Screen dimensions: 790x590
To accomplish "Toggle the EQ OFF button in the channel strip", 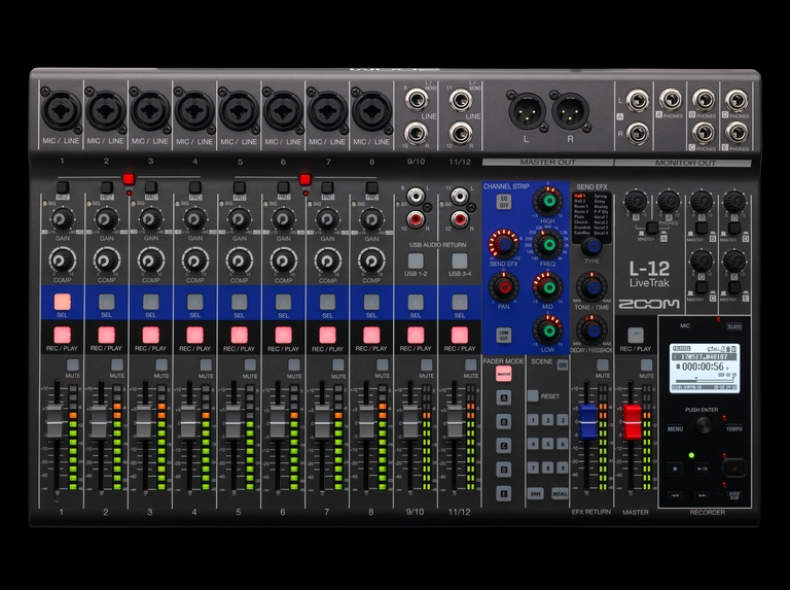I will click(x=503, y=202).
